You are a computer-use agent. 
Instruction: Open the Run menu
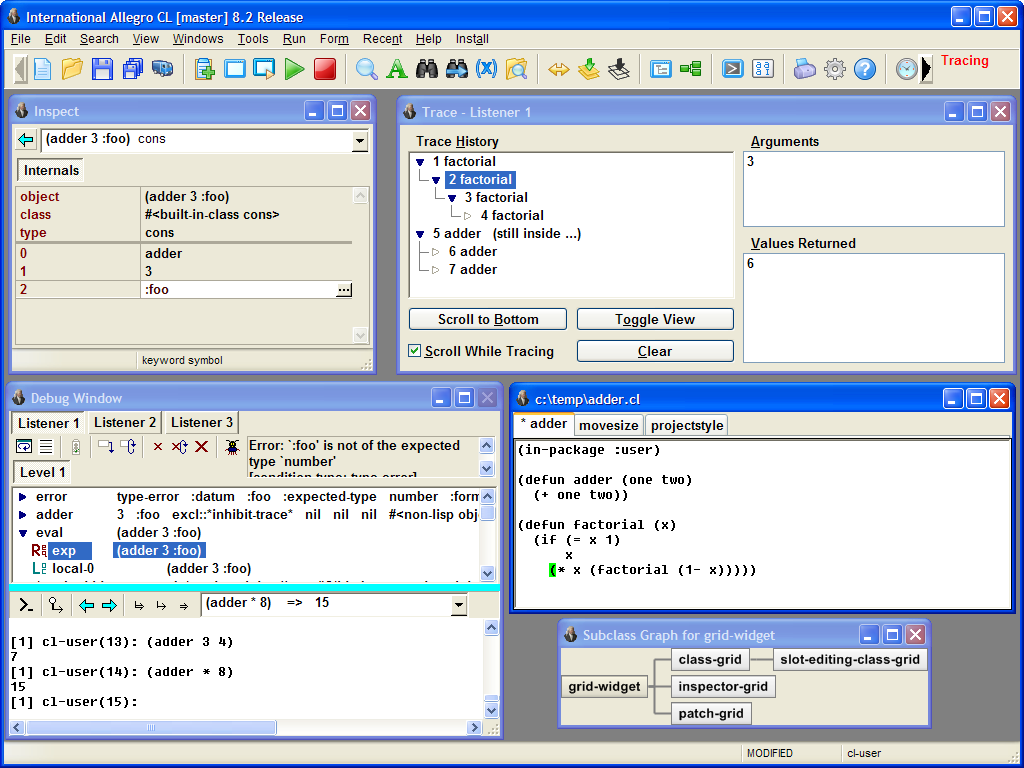click(294, 39)
